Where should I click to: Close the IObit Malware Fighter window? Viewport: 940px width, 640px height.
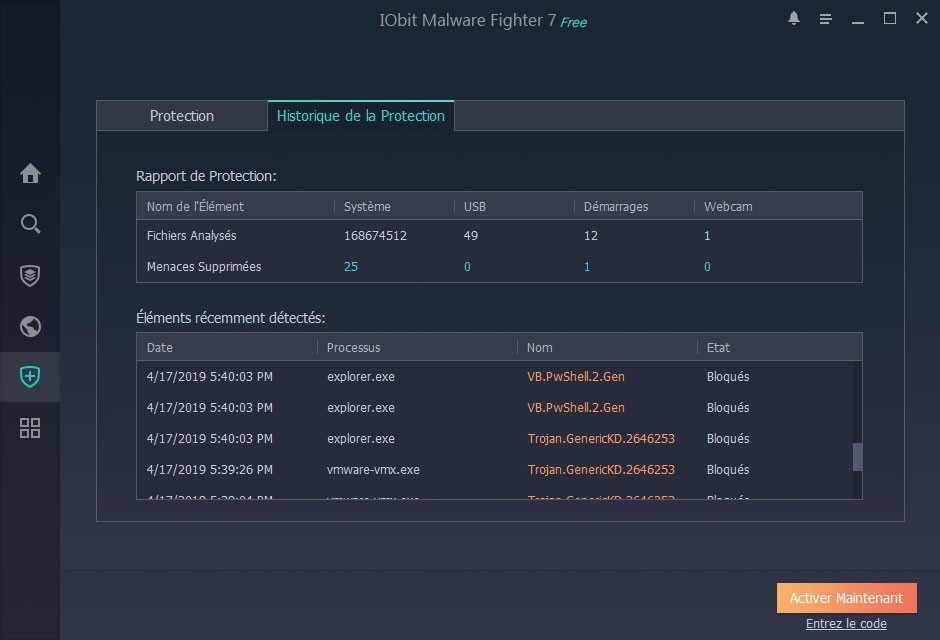(x=922, y=19)
